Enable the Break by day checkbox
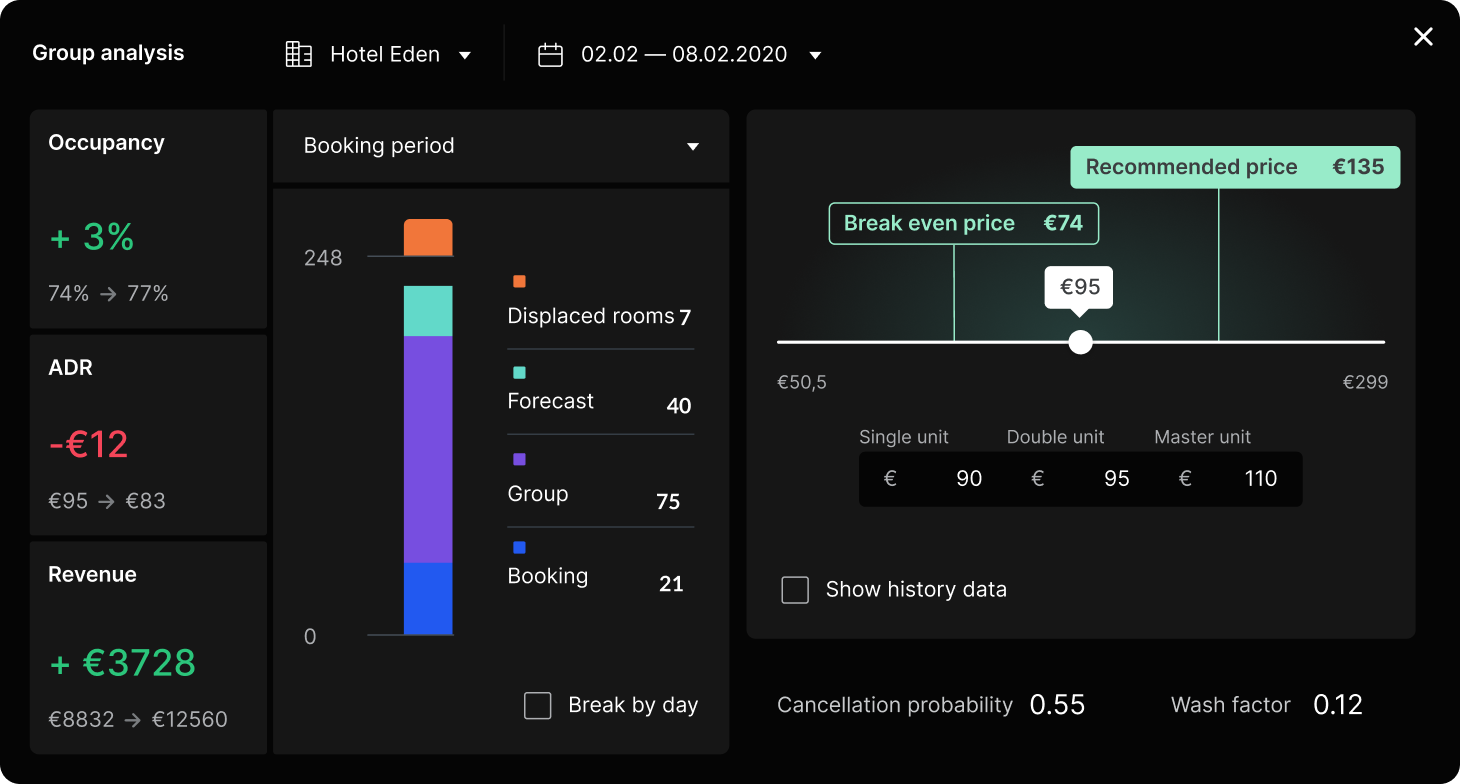Screen dimensions: 1460x784 (538, 705)
